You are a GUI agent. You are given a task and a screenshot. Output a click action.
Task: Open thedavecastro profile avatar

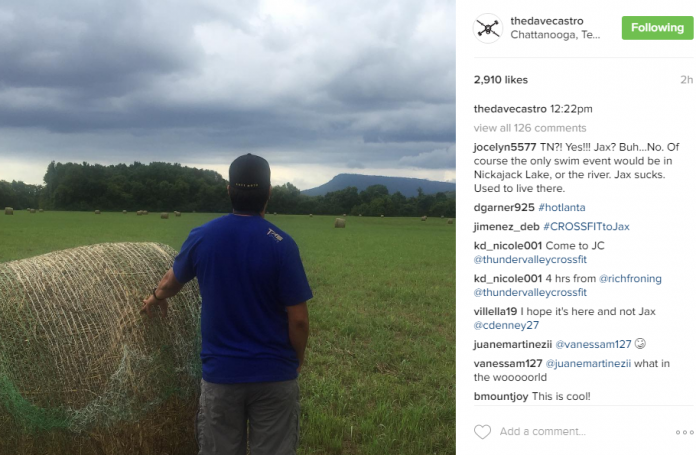point(488,28)
